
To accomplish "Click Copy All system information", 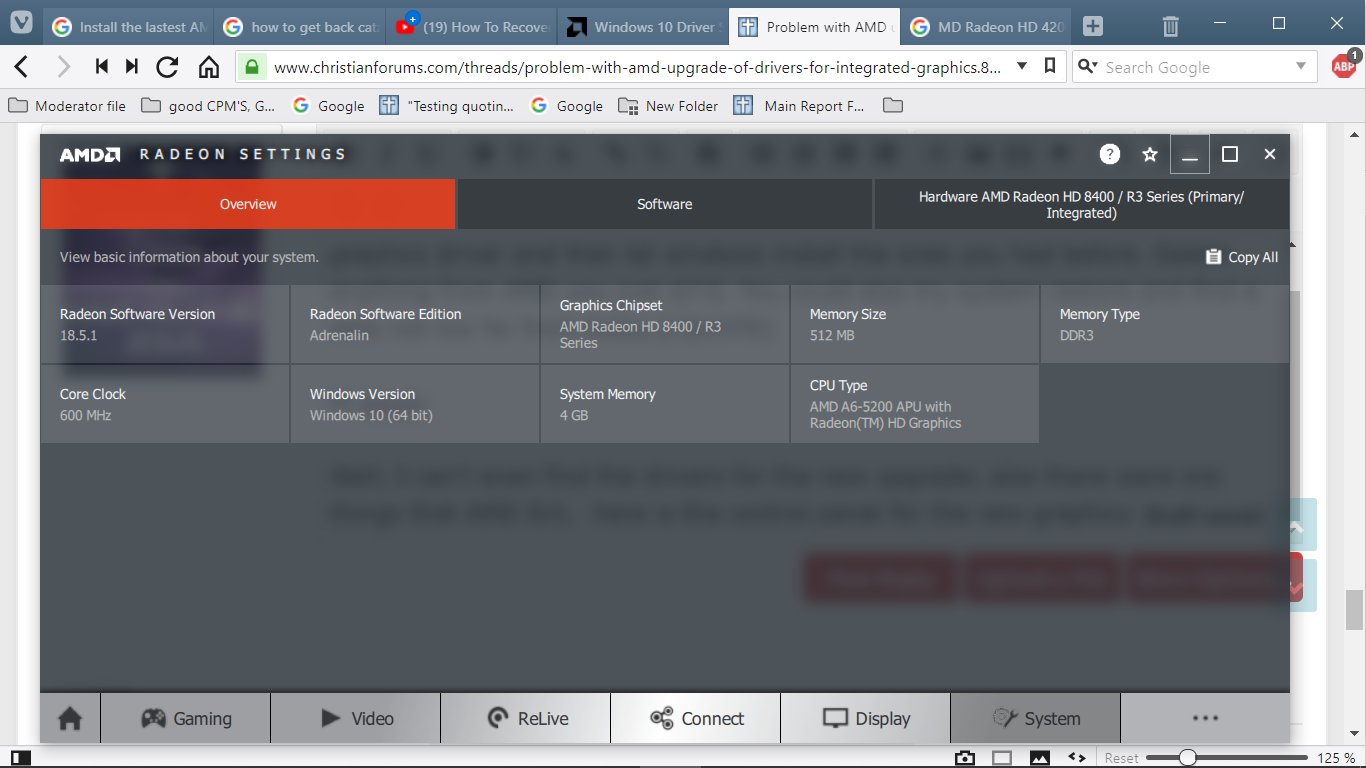I will [1241, 257].
